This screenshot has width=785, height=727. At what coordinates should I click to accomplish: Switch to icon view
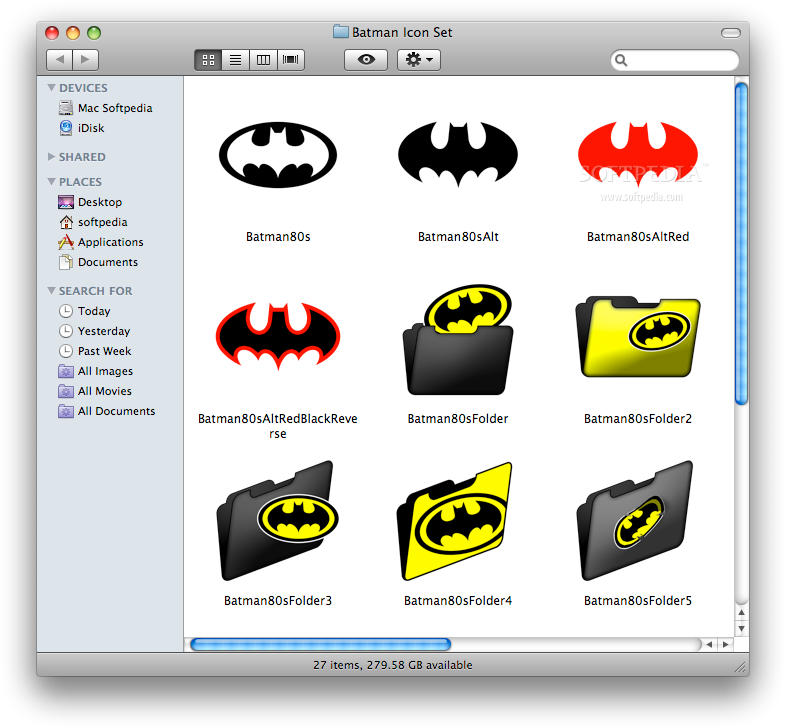(x=208, y=60)
